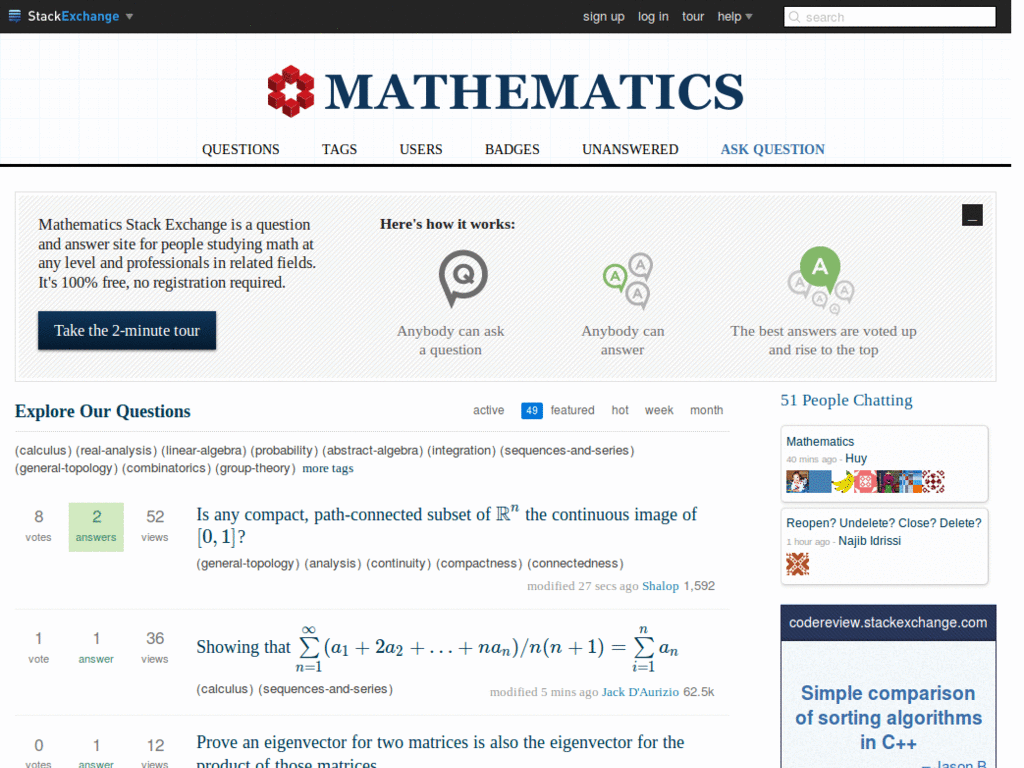Open the StackExchange network dropdown arrow
Image resolution: width=1024 pixels, height=768 pixels.
click(x=129, y=16)
